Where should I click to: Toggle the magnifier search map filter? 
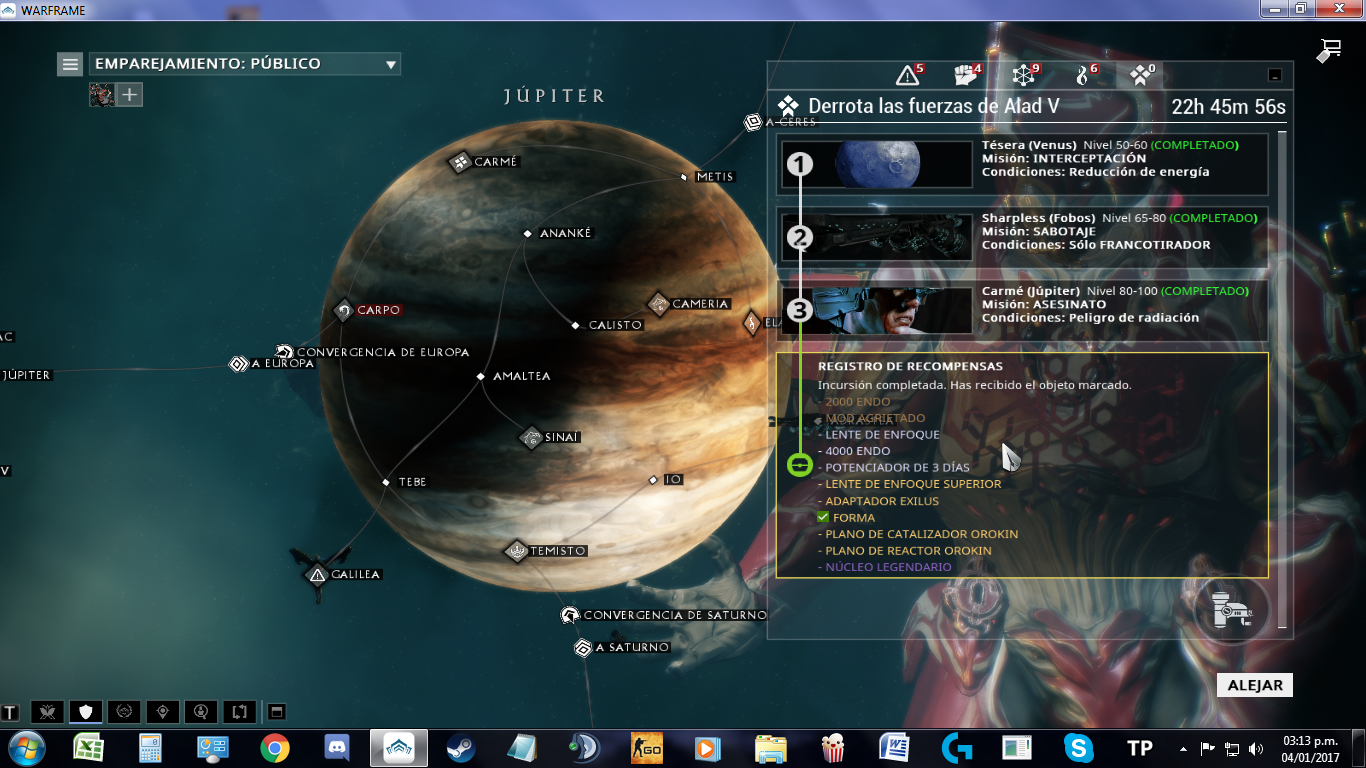pyautogui.click(x=201, y=712)
